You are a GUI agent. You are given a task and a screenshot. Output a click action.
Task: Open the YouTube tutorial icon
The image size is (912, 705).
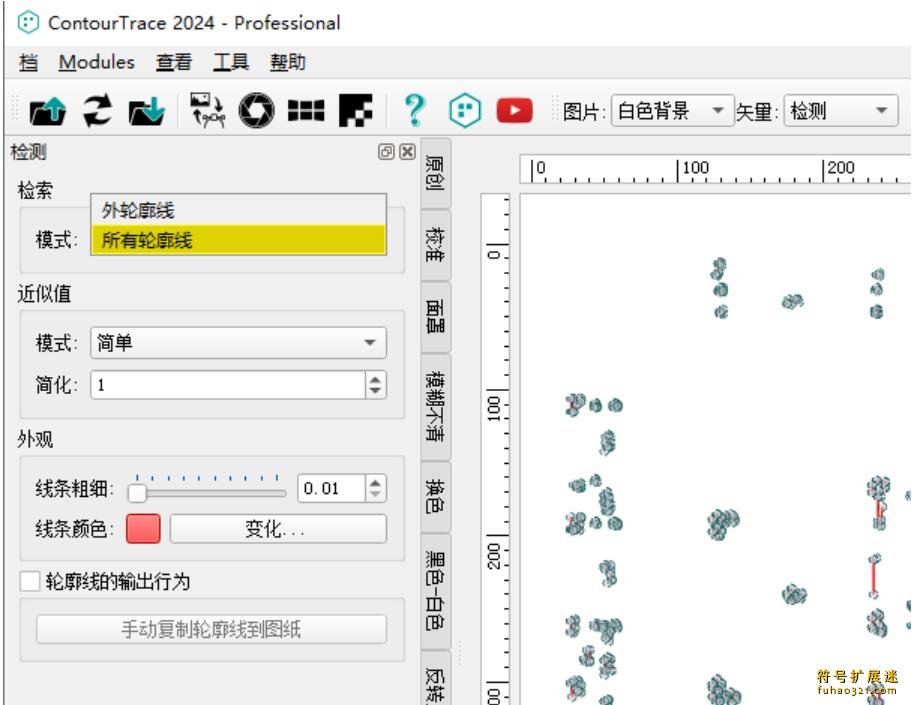pyautogui.click(x=514, y=111)
